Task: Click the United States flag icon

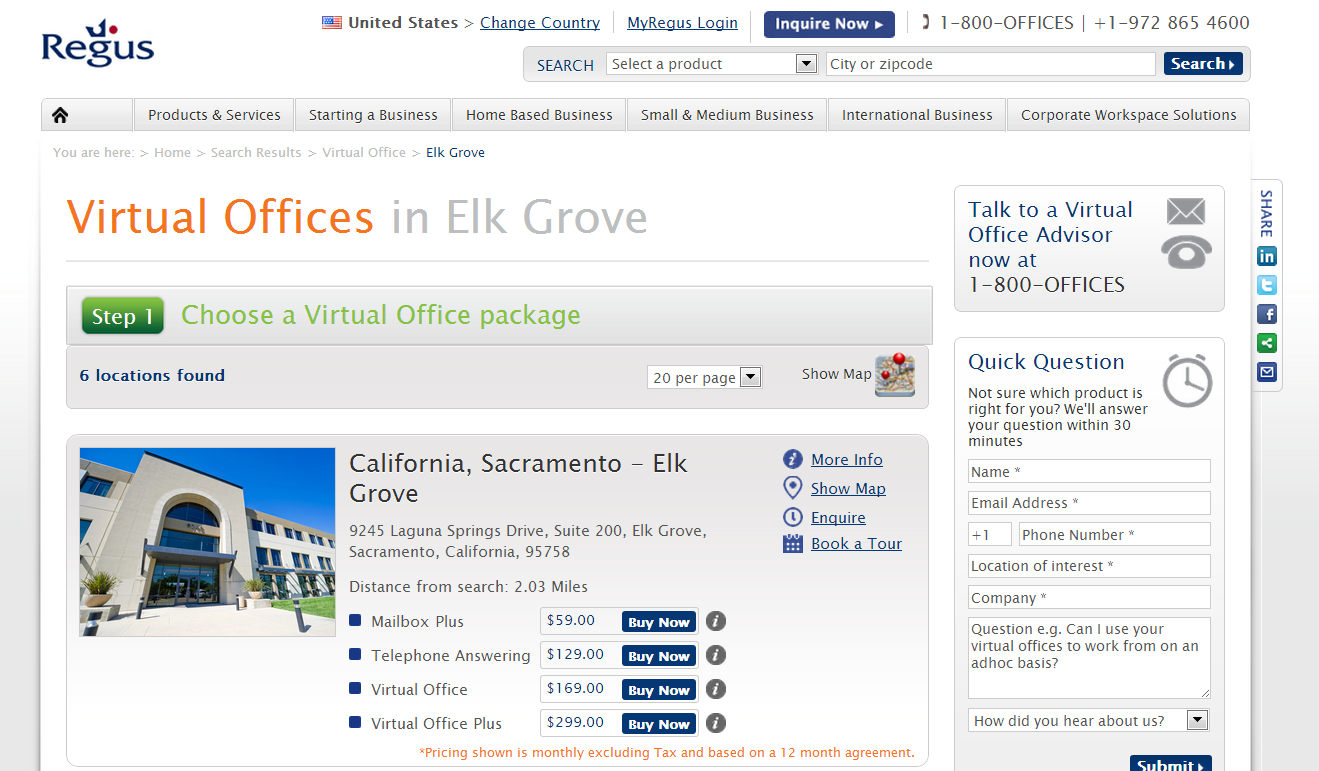Action: click(332, 22)
